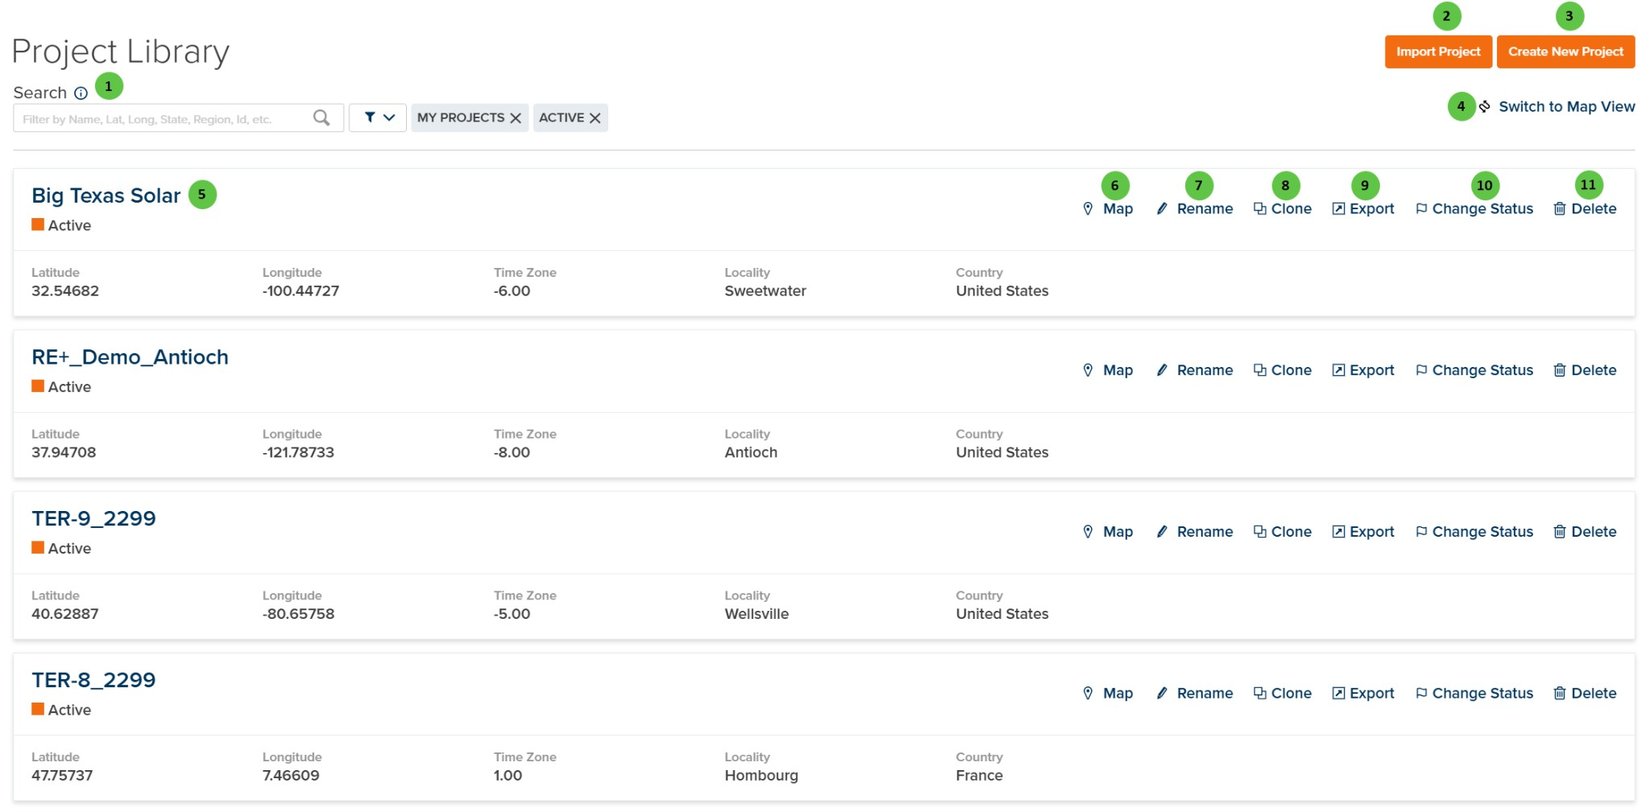The height and width of the screenshot is (812, 1650).
Task: Click the Import Project button
Action: pos(1438,52)
